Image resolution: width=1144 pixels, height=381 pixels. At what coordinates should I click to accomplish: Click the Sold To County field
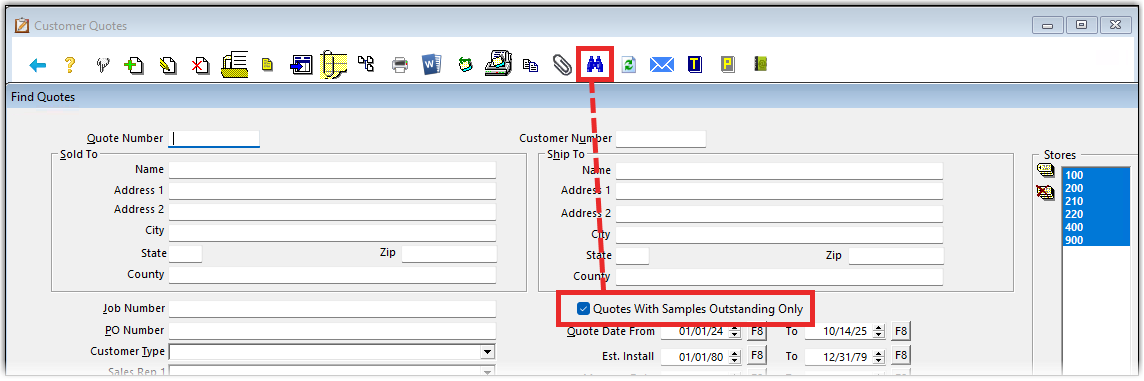[332, 275]
